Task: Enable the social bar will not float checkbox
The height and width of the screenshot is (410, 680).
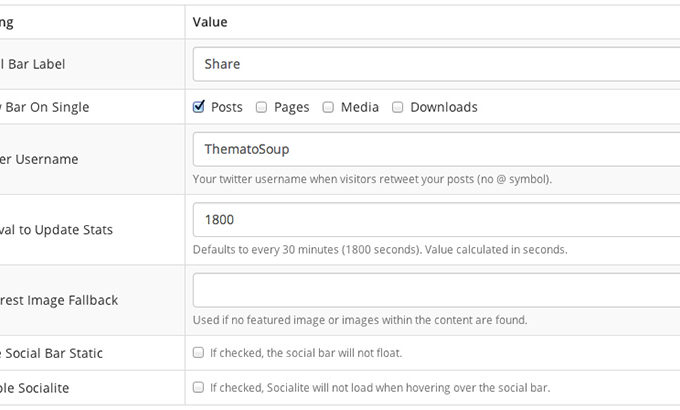Action: [x=199, y=353]
